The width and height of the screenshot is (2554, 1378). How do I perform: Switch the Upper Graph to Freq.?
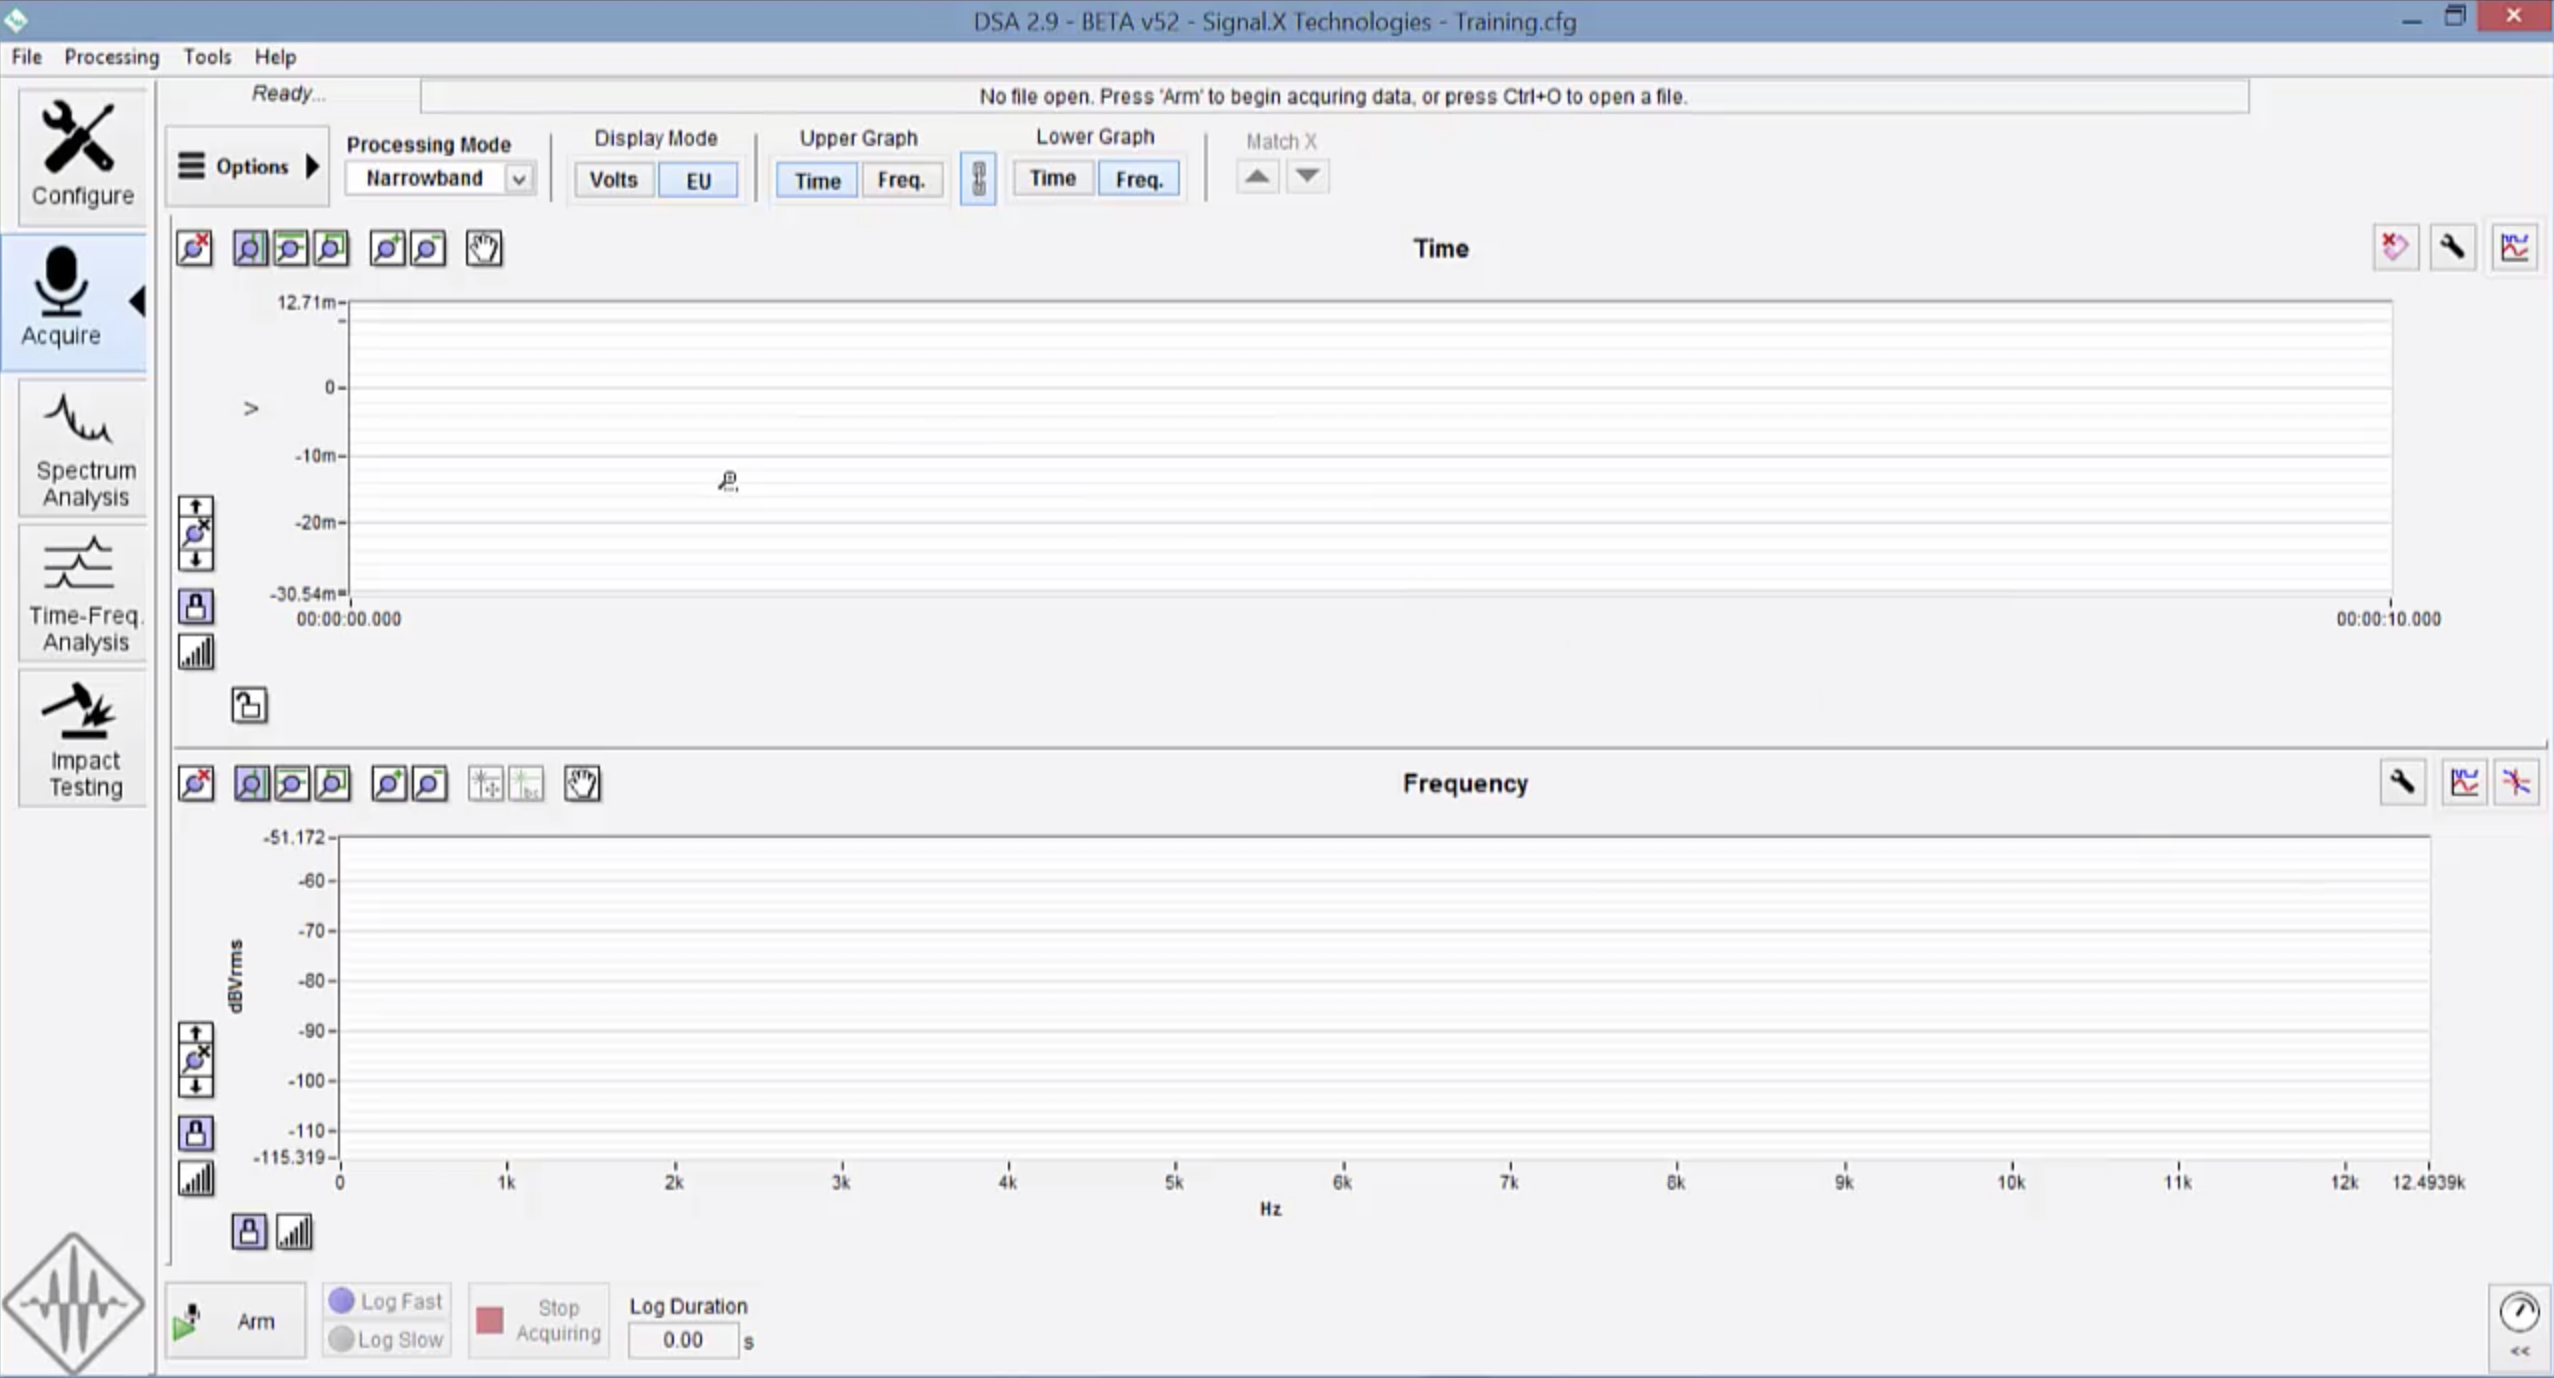point(901,180)
